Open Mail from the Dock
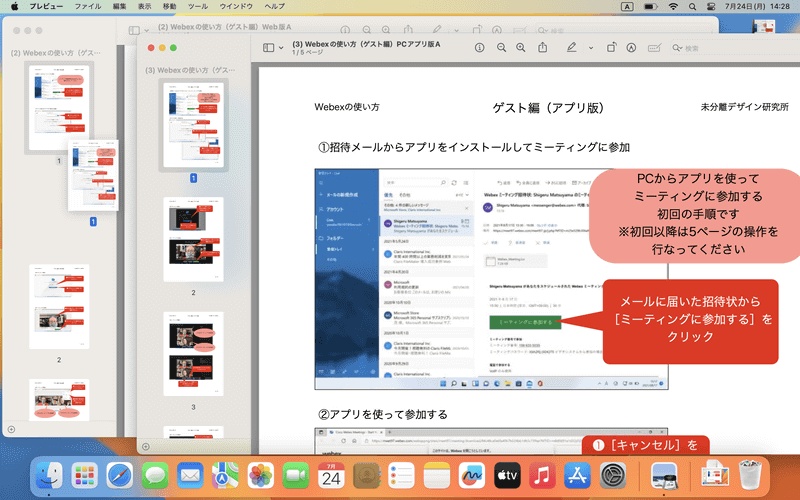Viewport: 800px width, 500px height. coord(190,476)
